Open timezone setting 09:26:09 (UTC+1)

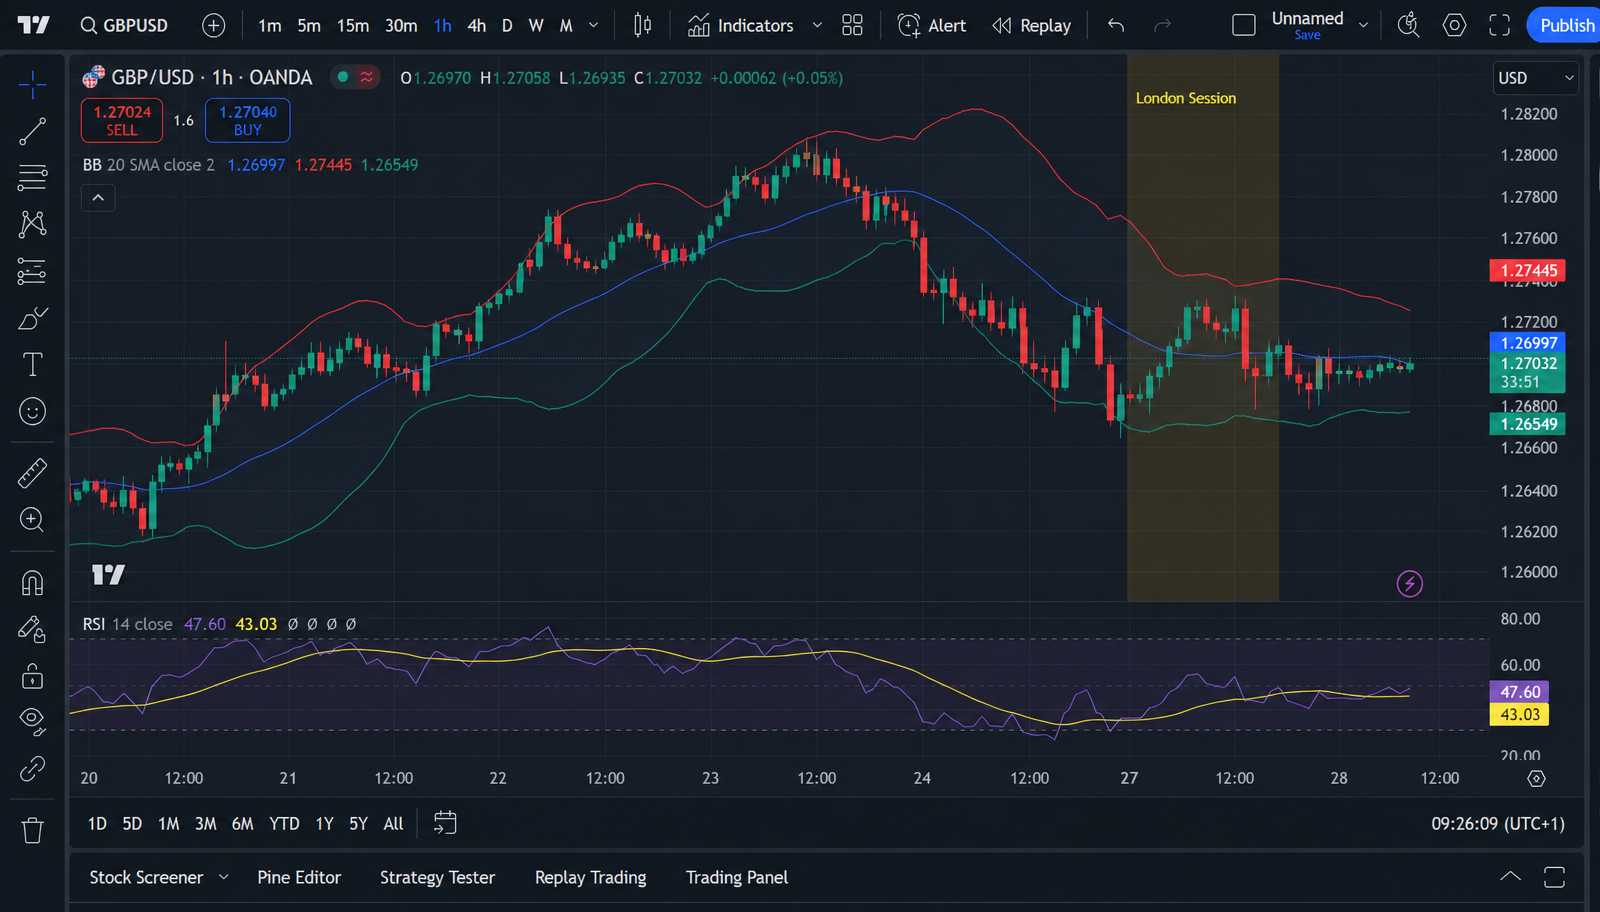pyautogui.click(x=1497, y=823)
